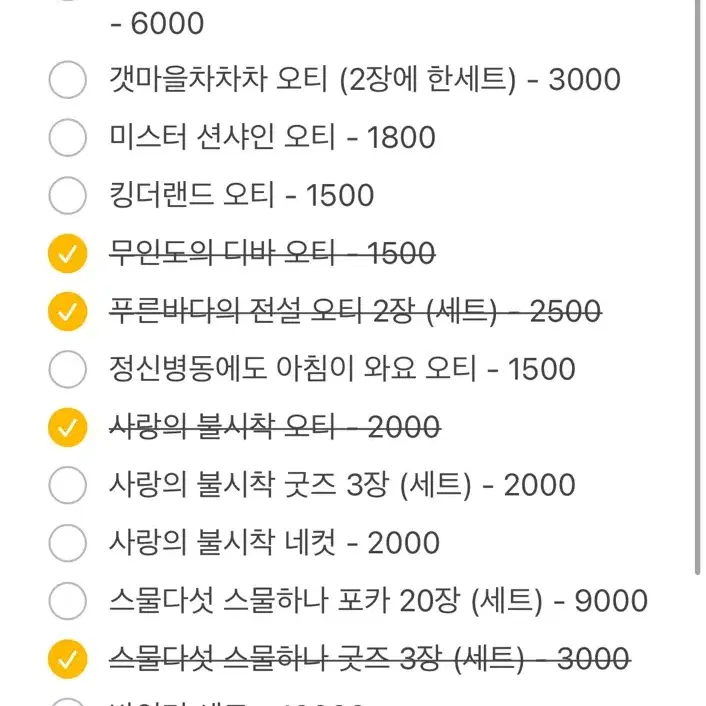Check the 스물다섯 스물하나 포카 20장 circle
The height and width of the screenshot is (706, 706).
pos(68,601)
